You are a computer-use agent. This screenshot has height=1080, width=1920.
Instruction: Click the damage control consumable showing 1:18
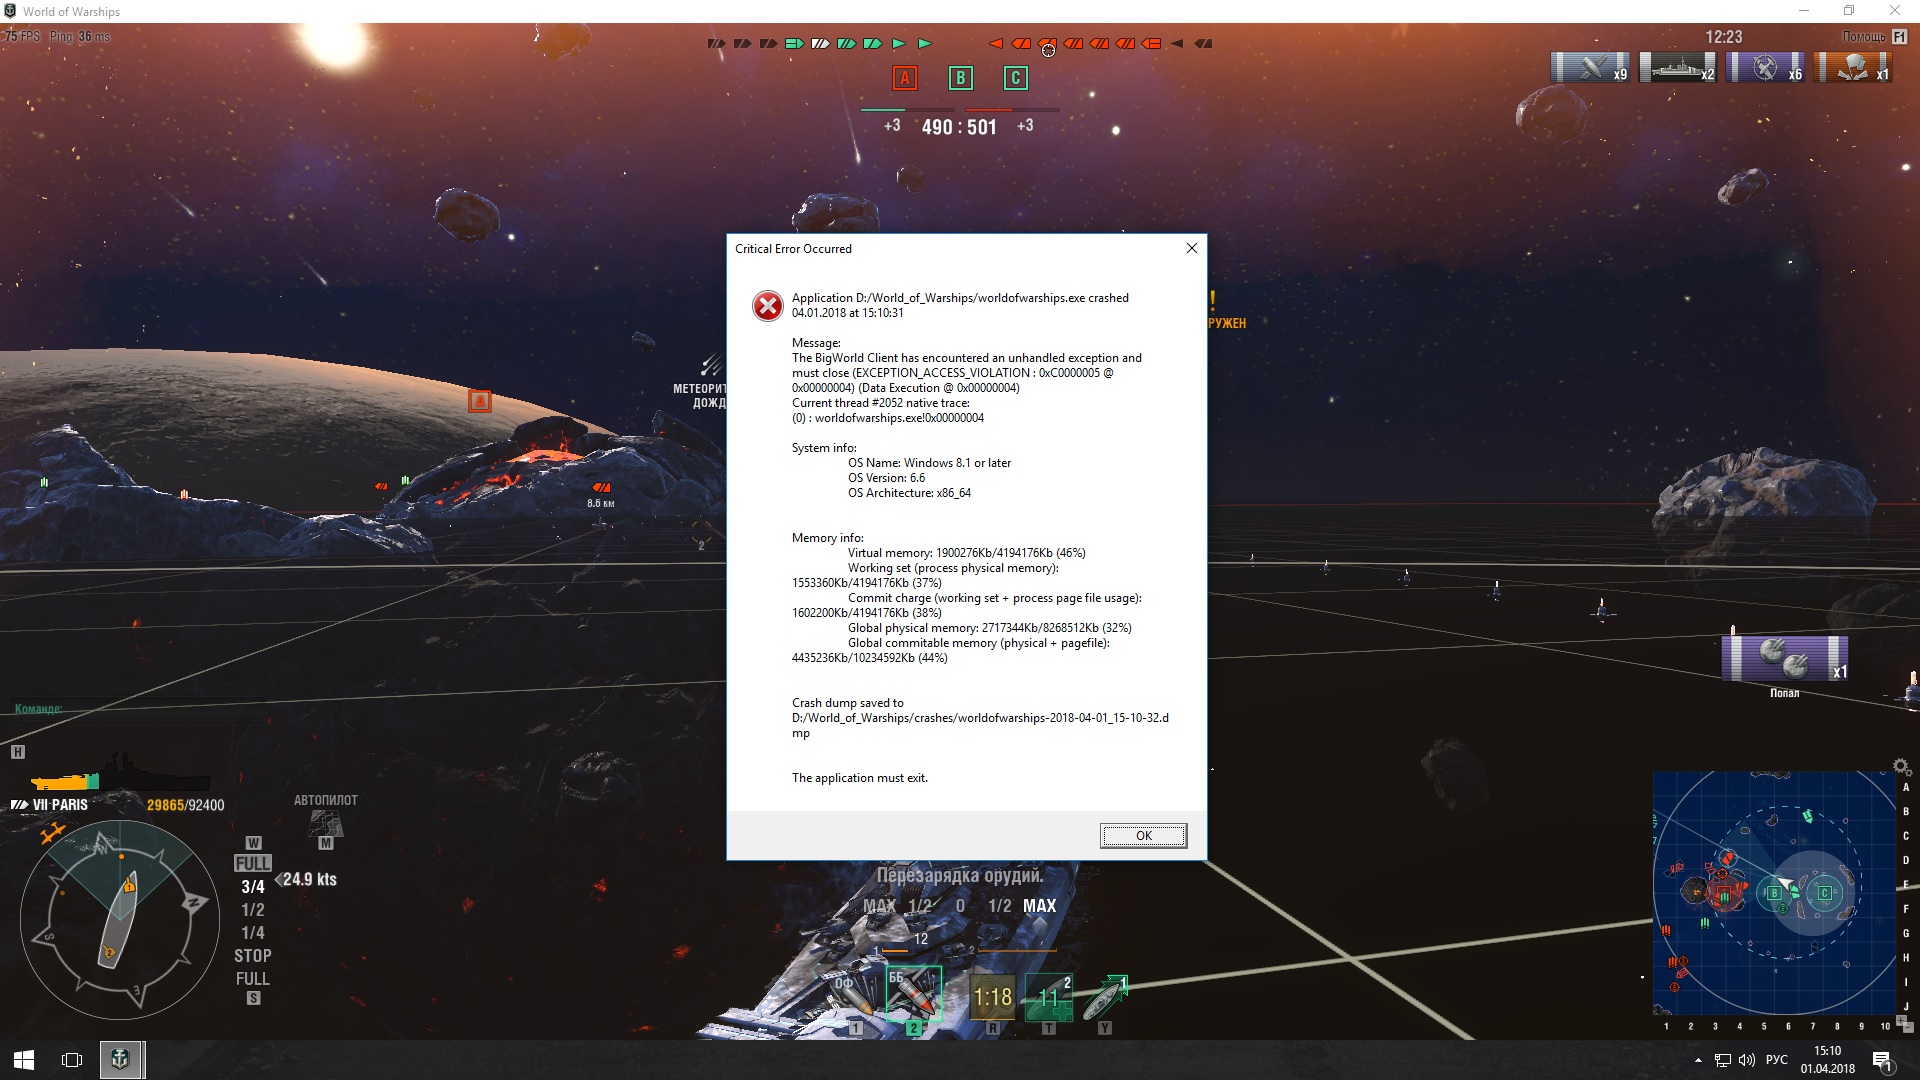(x=992, y=996)
